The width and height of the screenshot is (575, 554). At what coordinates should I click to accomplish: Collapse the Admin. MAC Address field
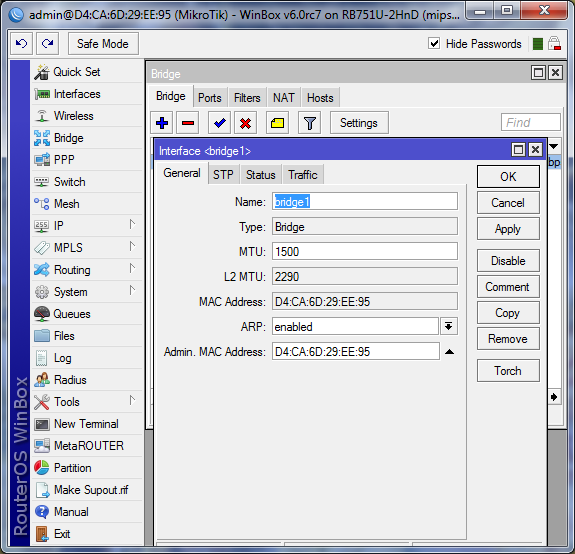(x=449, y=352)
